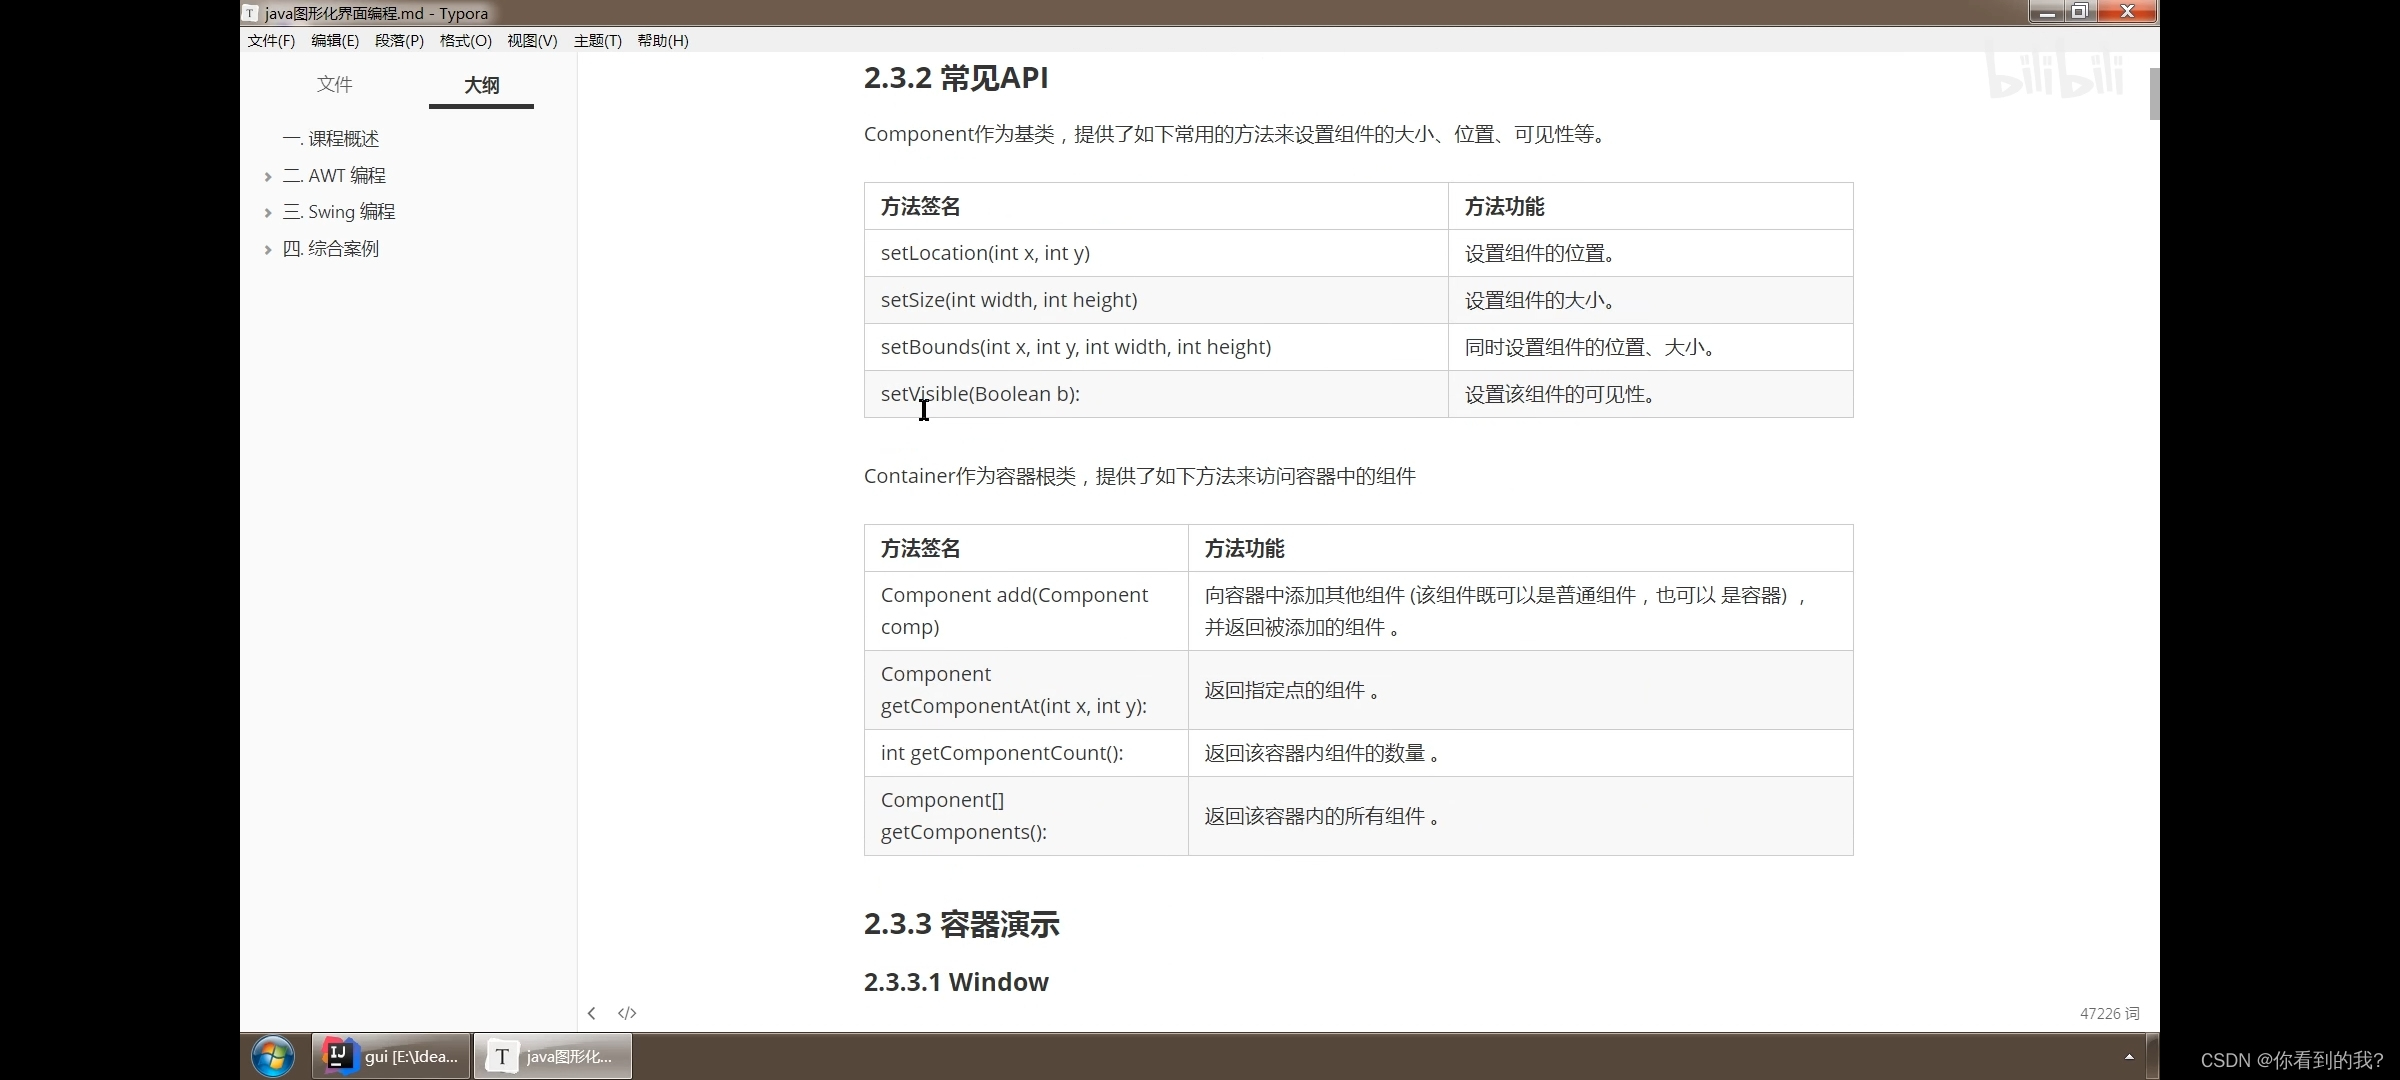Open IntelliJ IDEA gui taskbar item
The image size is (2400, 1080).
(391, 1056)
